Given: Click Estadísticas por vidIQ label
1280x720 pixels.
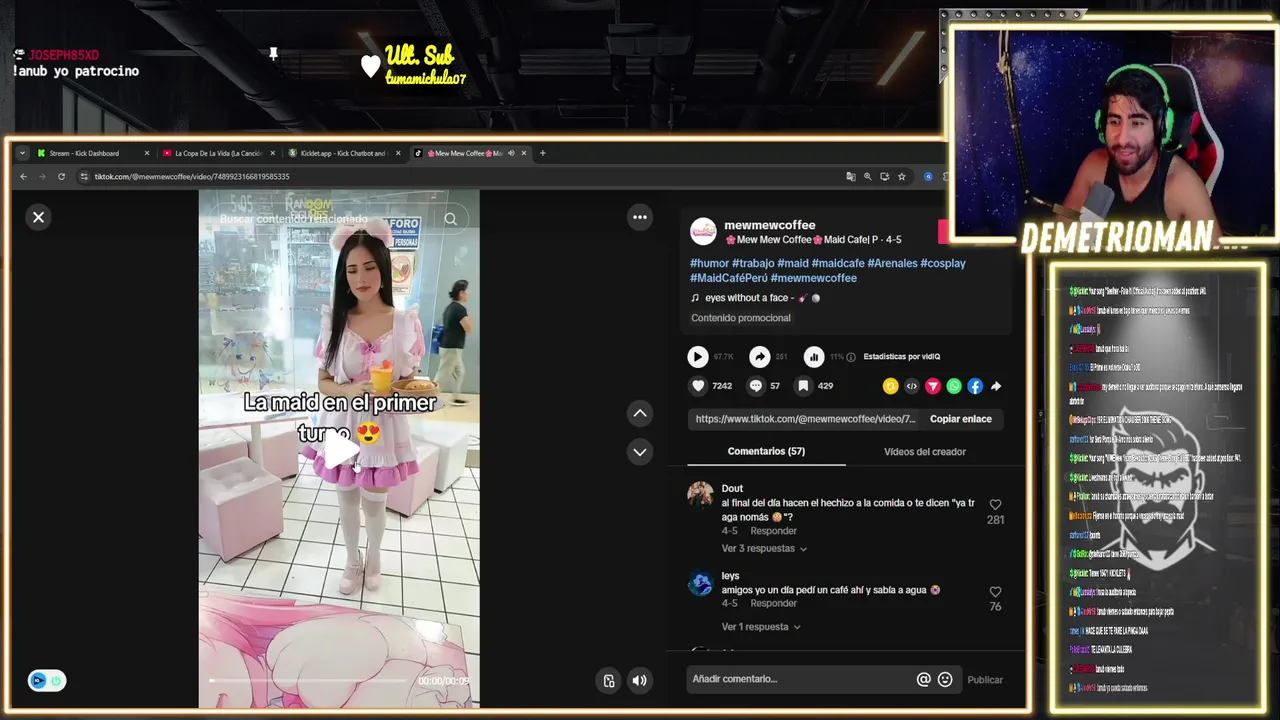Looking at the screenshot, I should (x=902, y=357).
